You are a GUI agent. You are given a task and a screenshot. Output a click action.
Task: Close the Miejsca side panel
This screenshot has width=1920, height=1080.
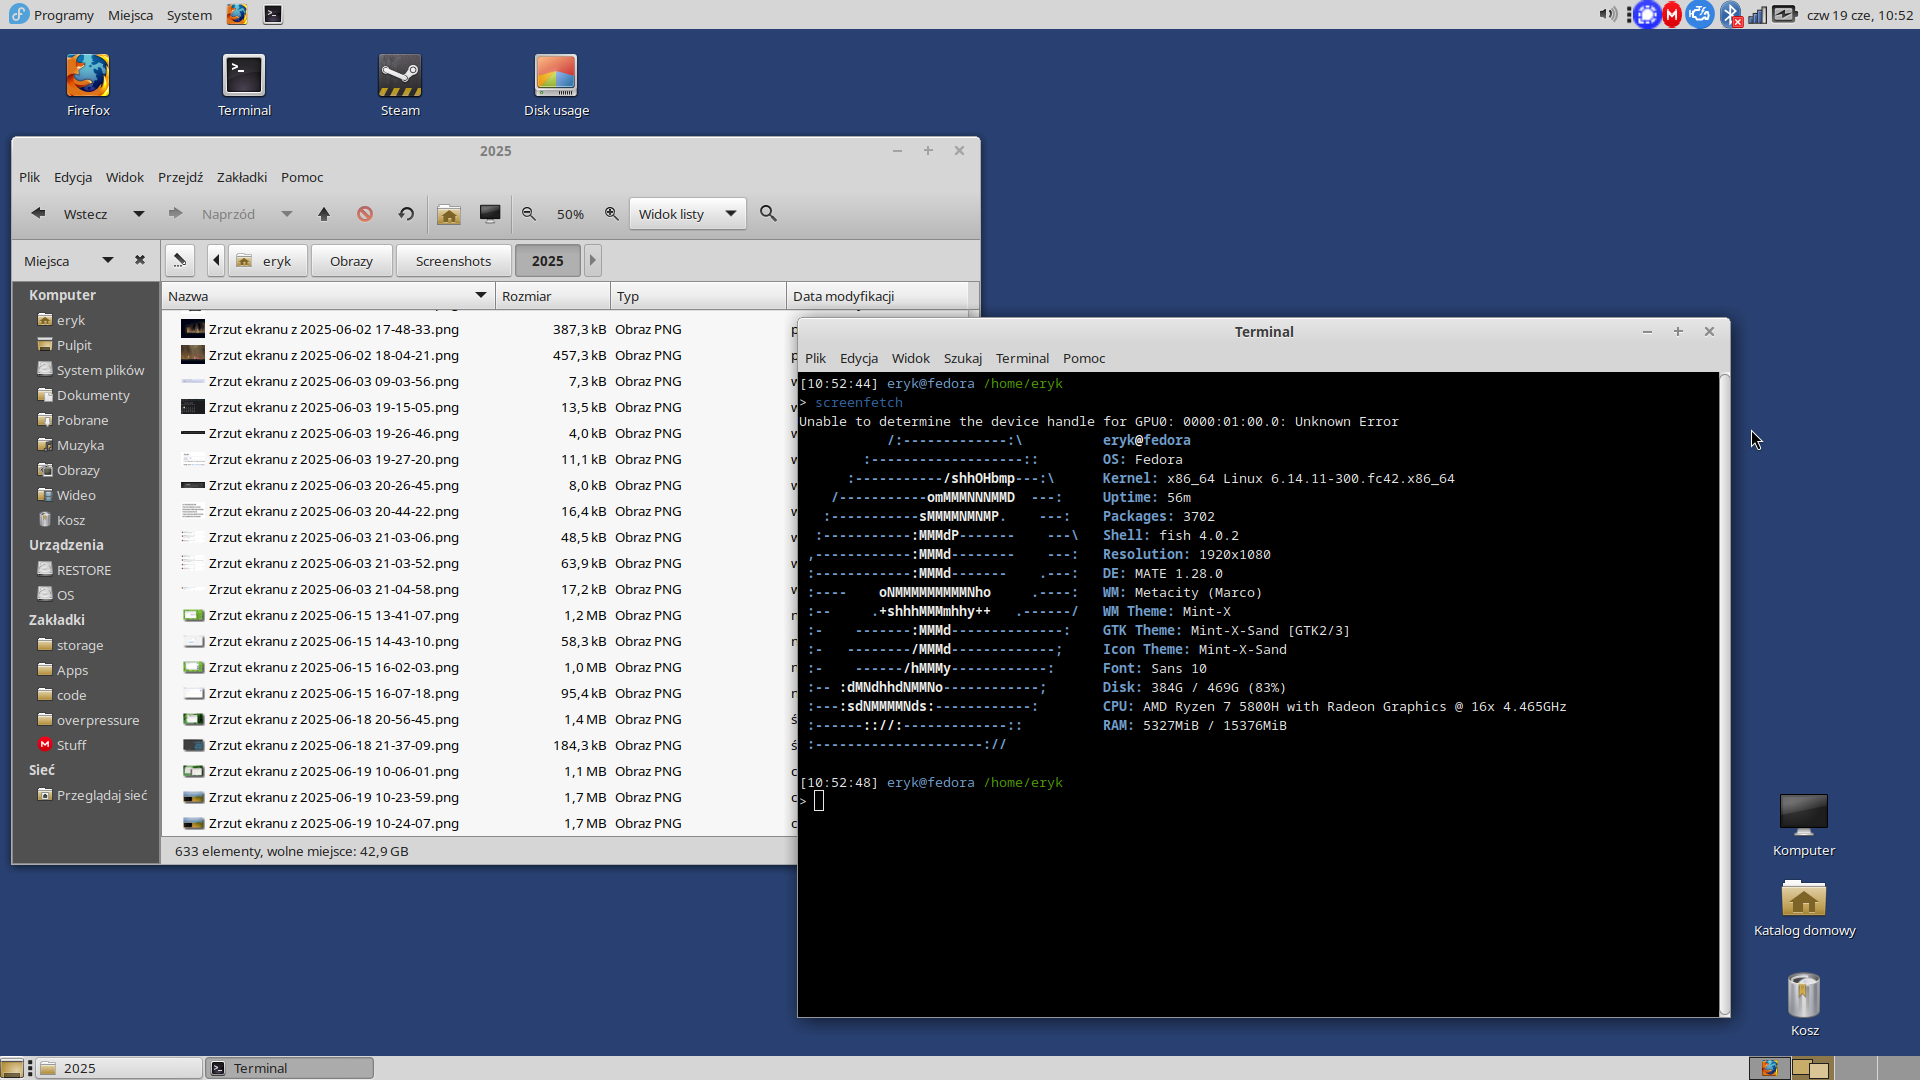point(140,260)
